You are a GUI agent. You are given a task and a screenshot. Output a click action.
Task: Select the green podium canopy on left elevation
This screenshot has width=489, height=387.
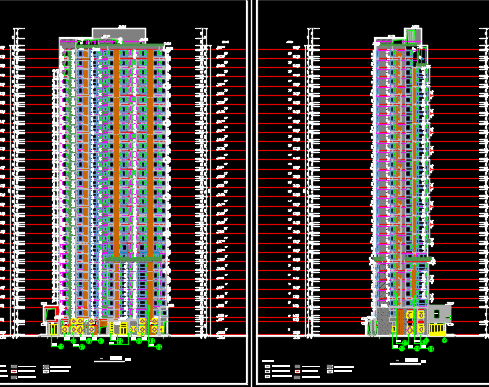click(x=133, y=259)
